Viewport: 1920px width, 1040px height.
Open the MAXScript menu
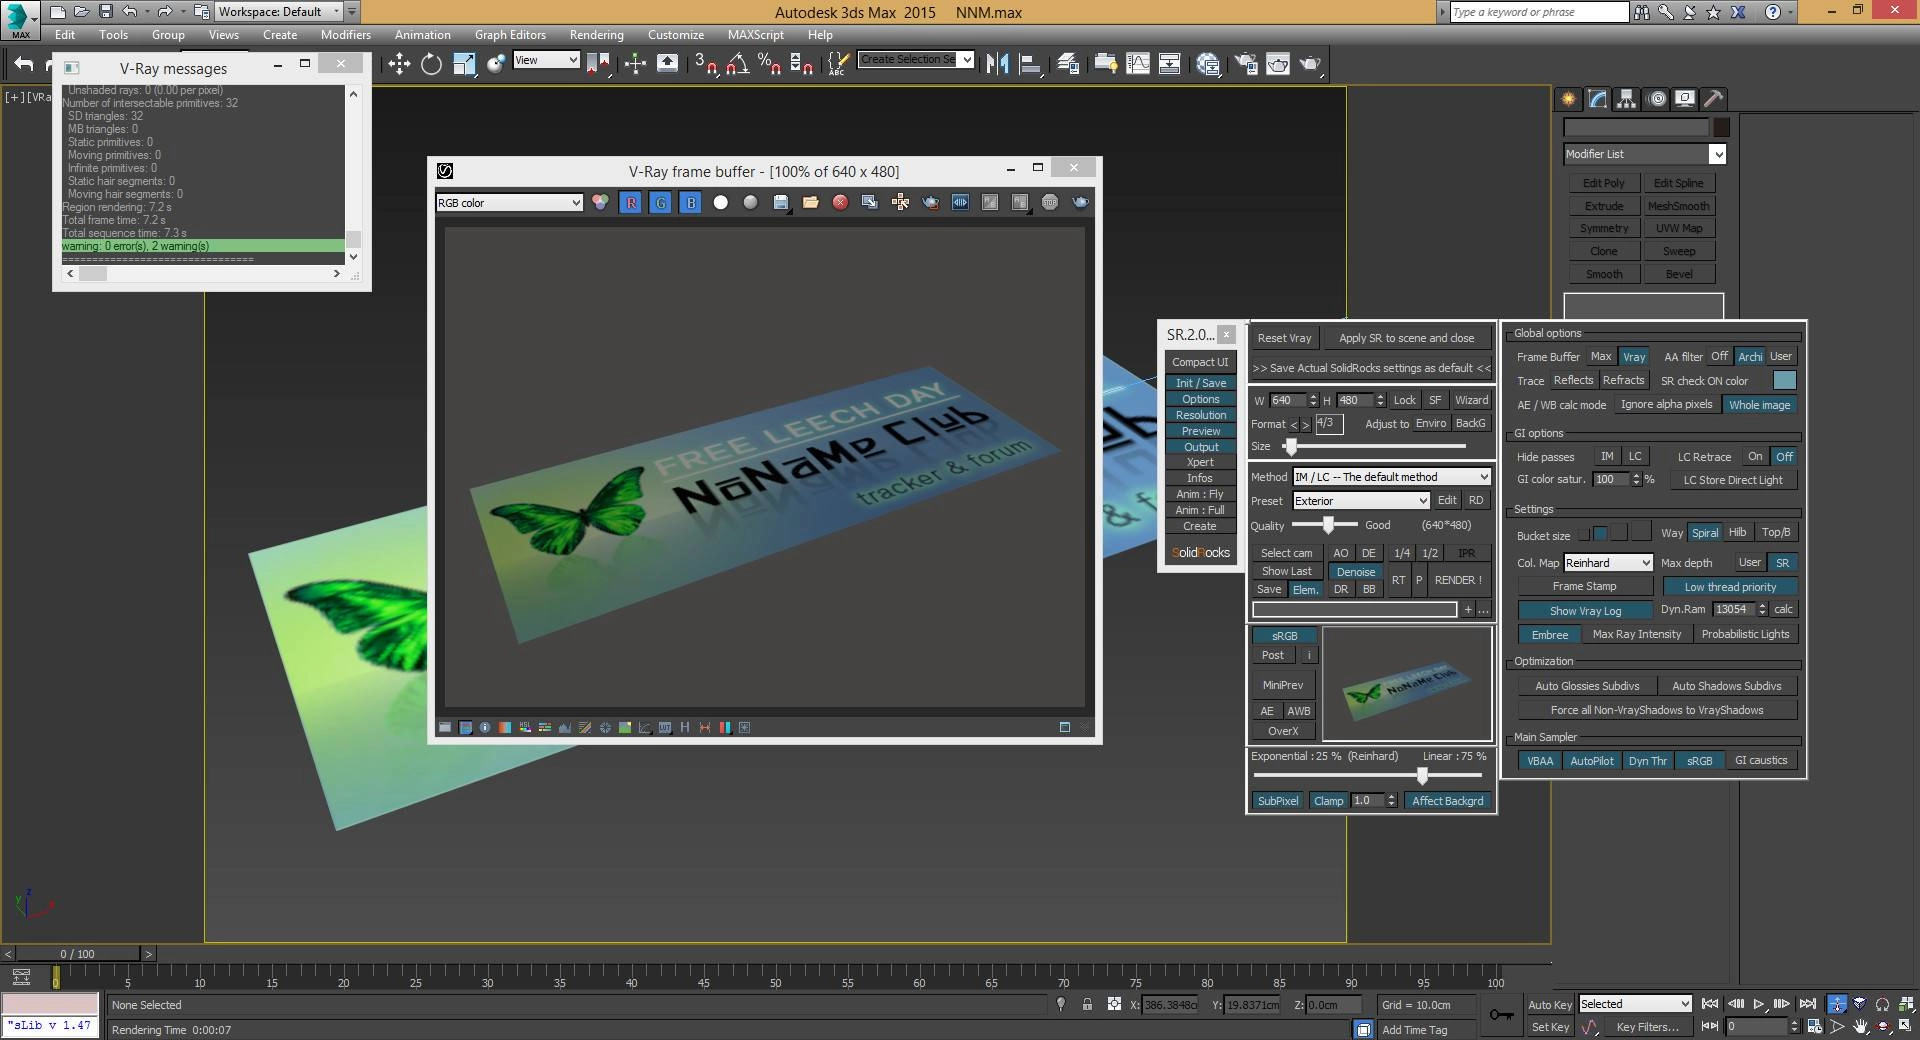coord(755,35)
